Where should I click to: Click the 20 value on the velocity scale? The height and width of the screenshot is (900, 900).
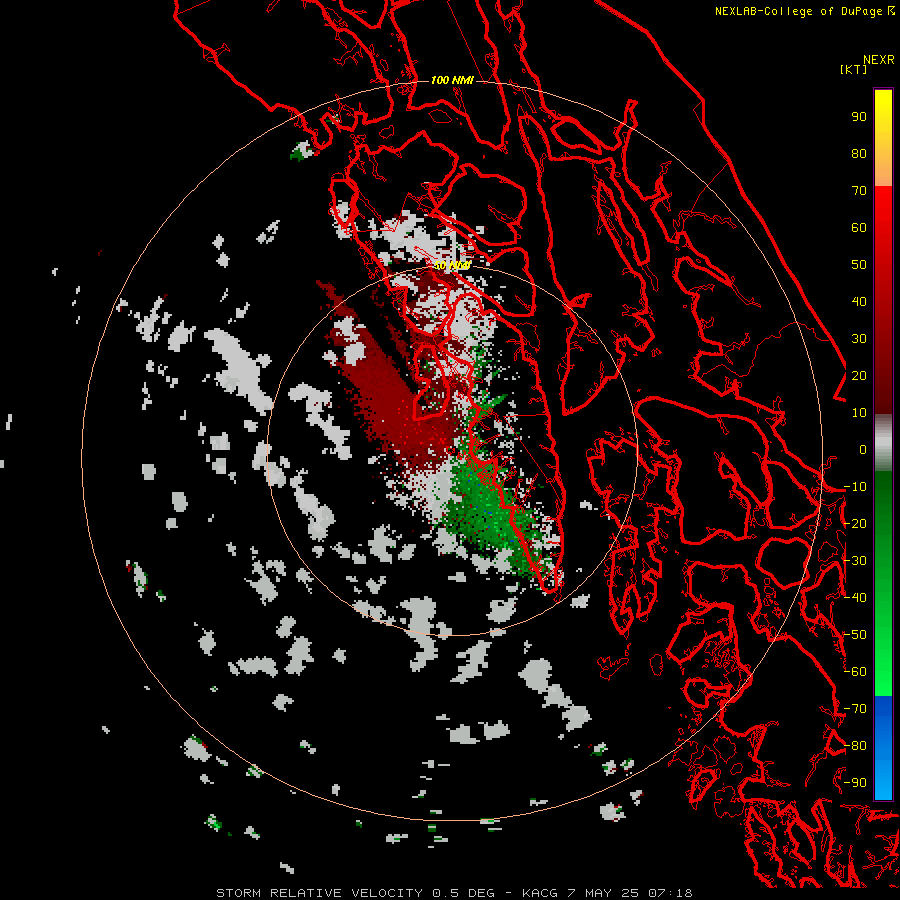859,376
